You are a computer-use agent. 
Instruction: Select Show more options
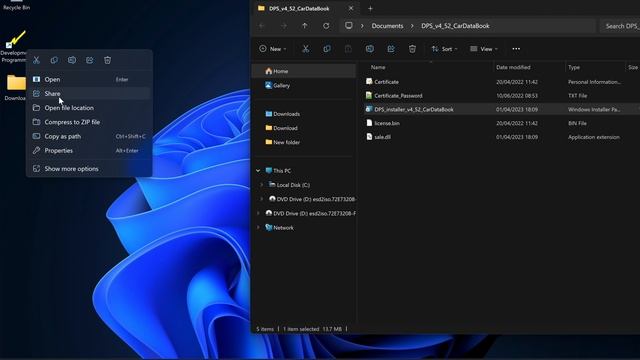[x=89, y=169]
